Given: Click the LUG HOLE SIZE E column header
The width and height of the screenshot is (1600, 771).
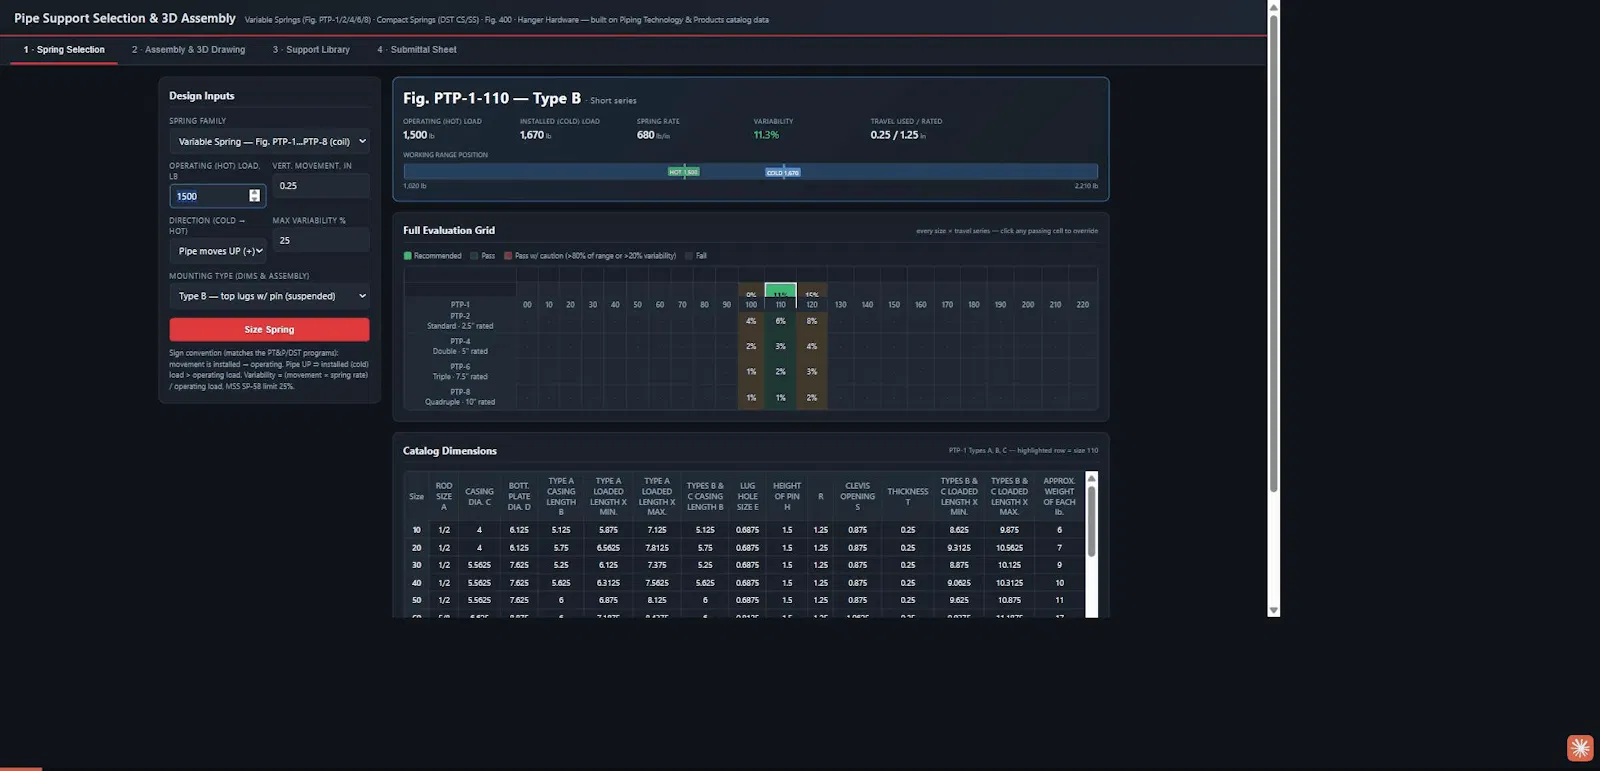Looking at the screenshot, I should (748, 496).
